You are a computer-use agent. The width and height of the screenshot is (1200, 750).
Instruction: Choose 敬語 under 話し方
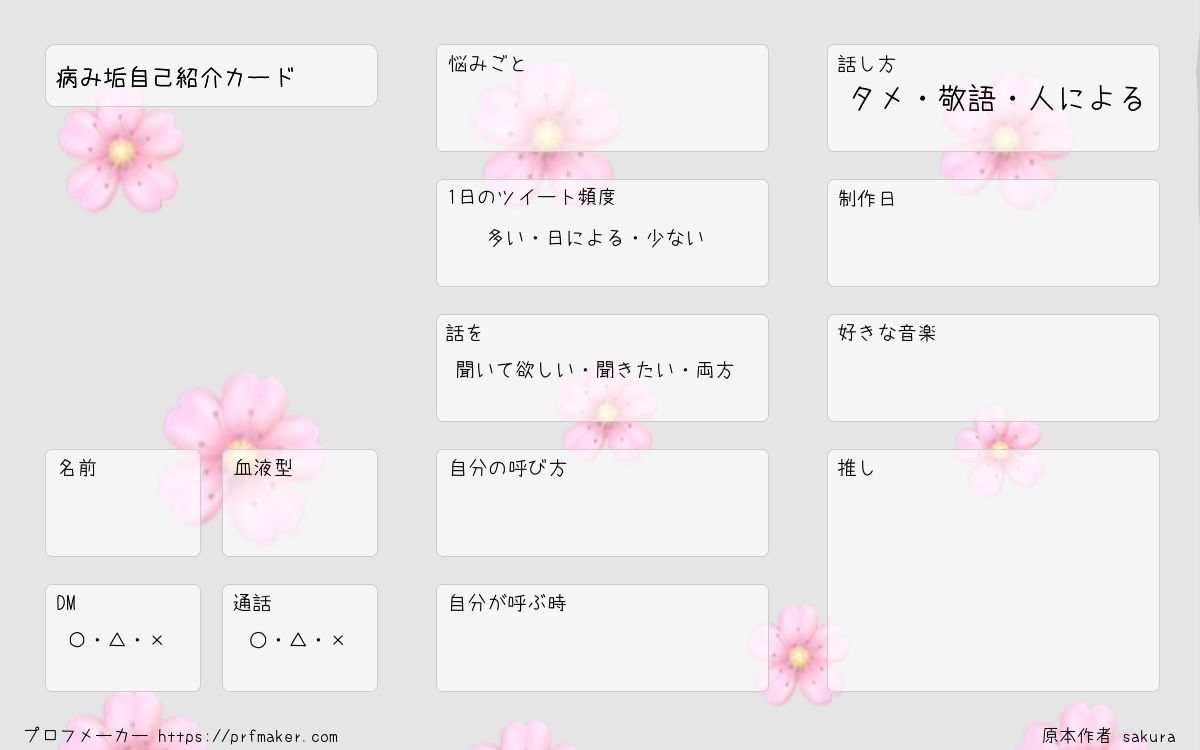pyautogui.click(x=967, y=99)
